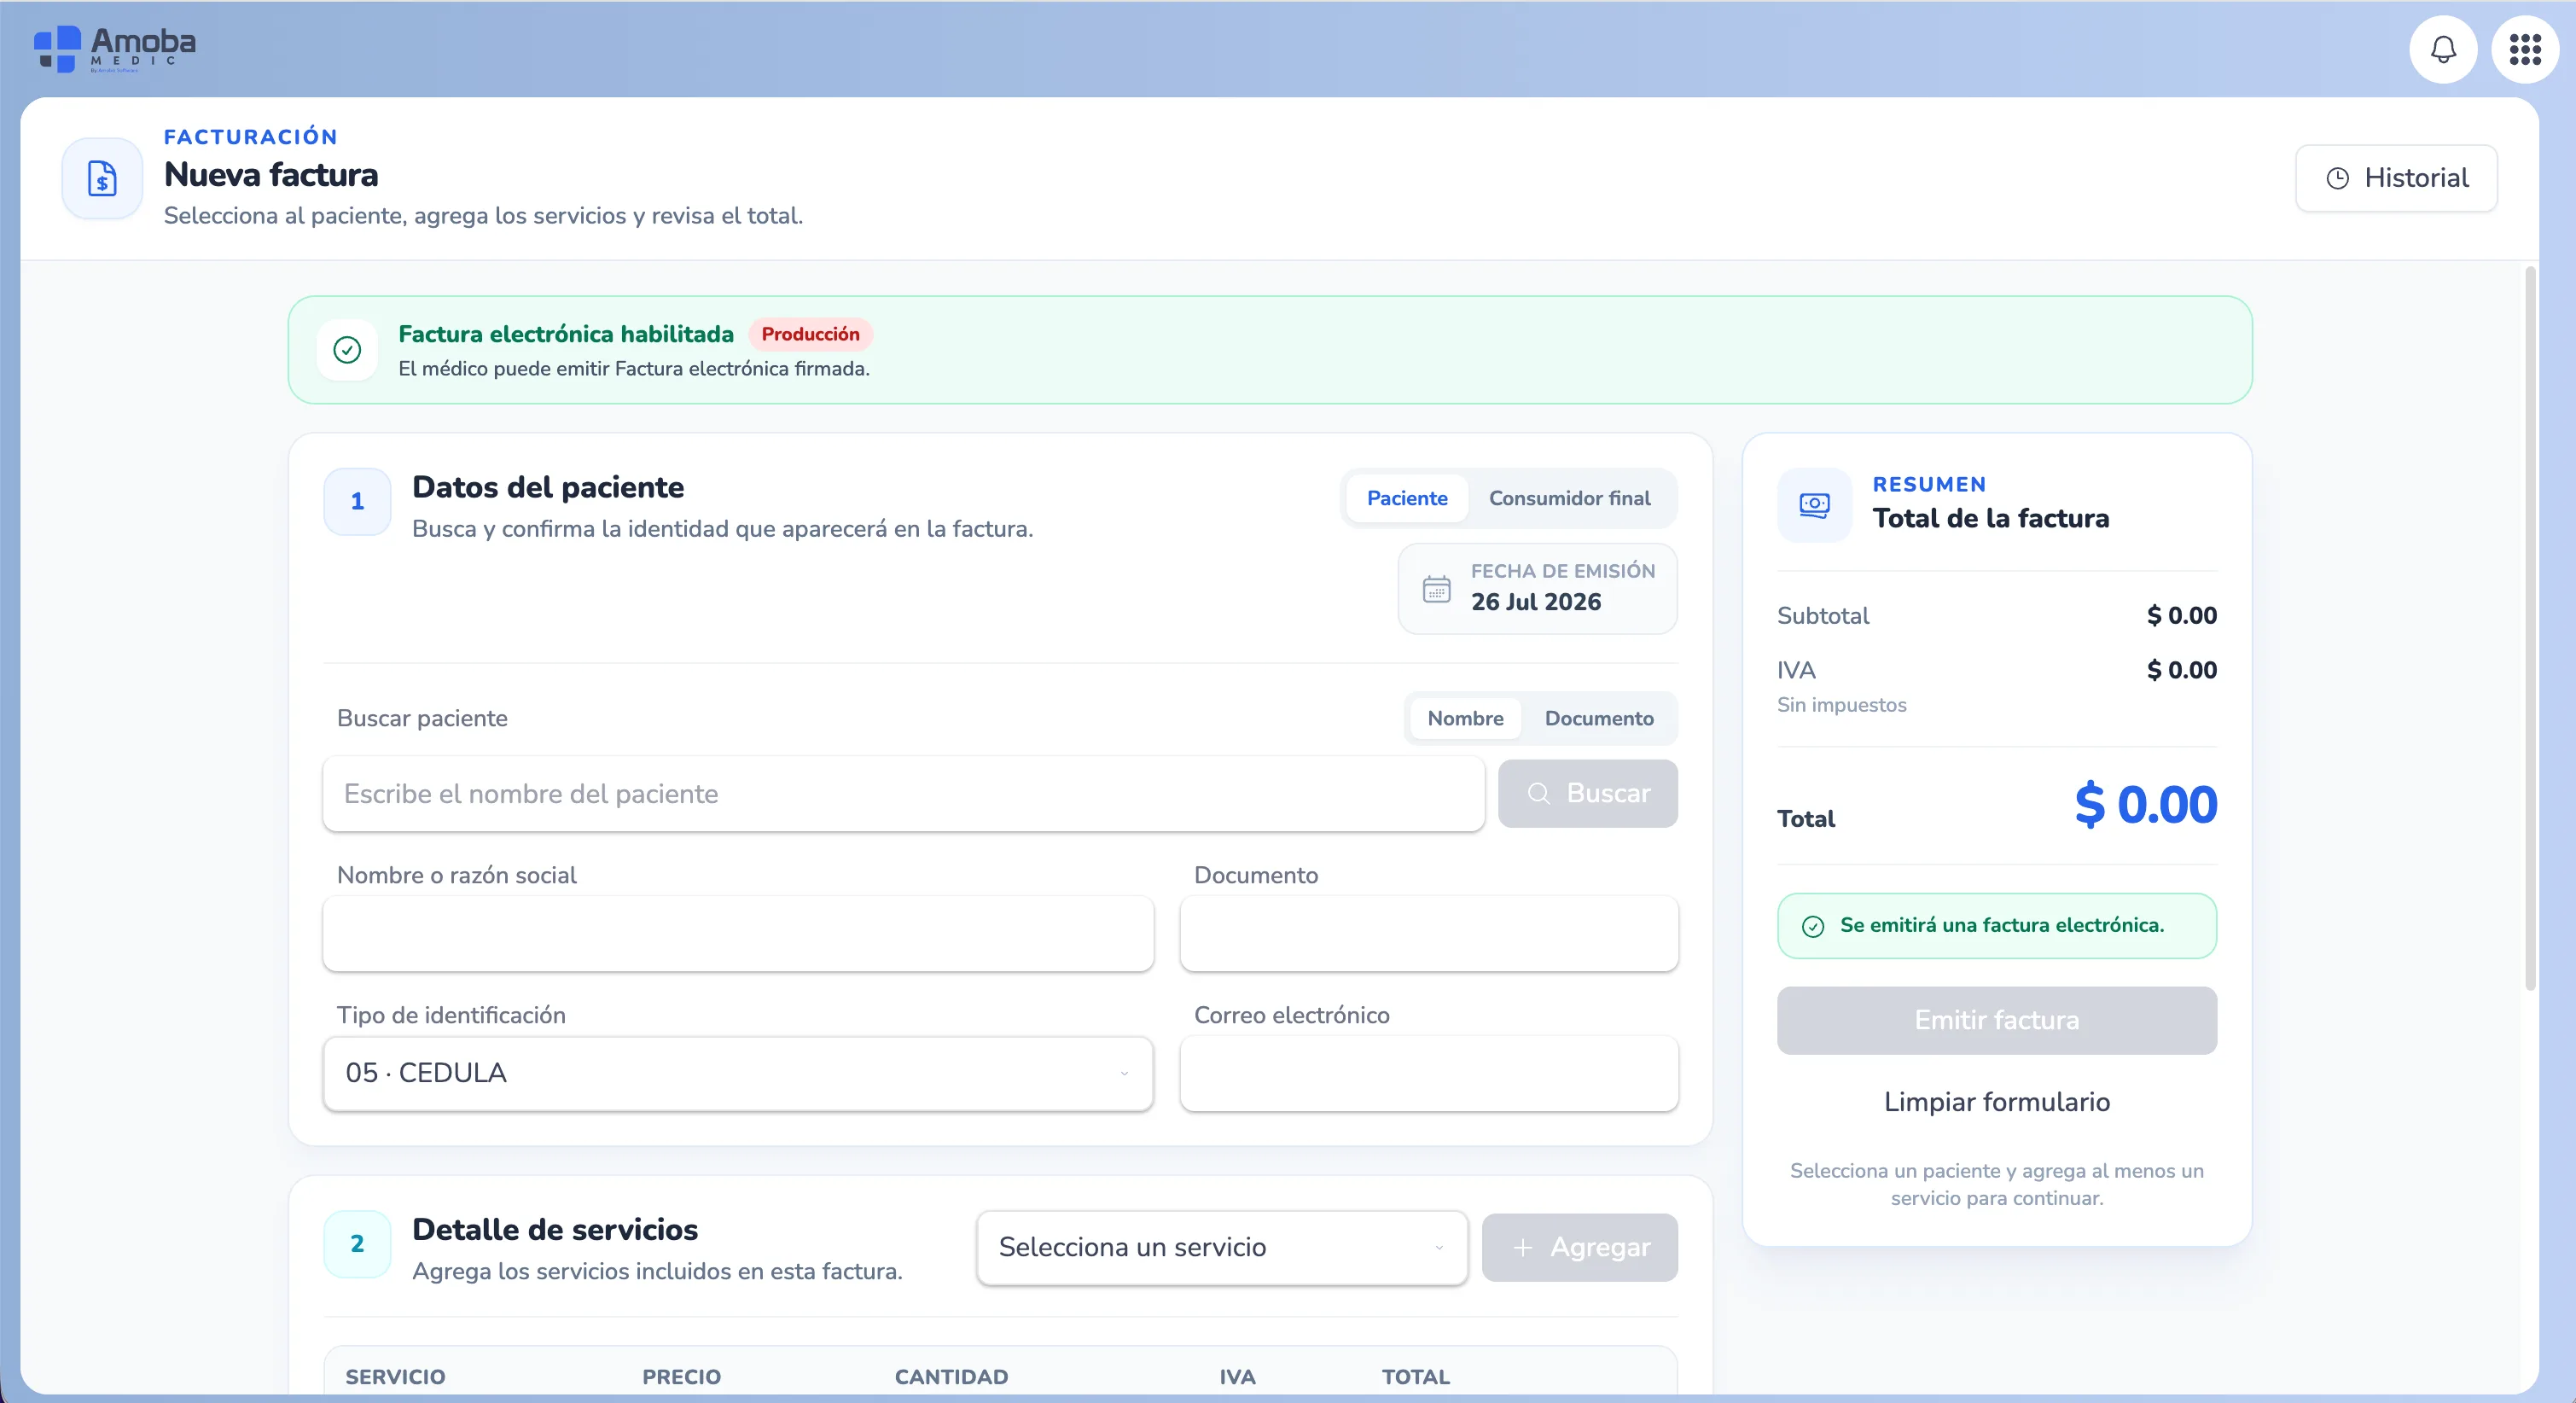
Task: Click the Amoba Medic logo
Action: tap(115, 49)
